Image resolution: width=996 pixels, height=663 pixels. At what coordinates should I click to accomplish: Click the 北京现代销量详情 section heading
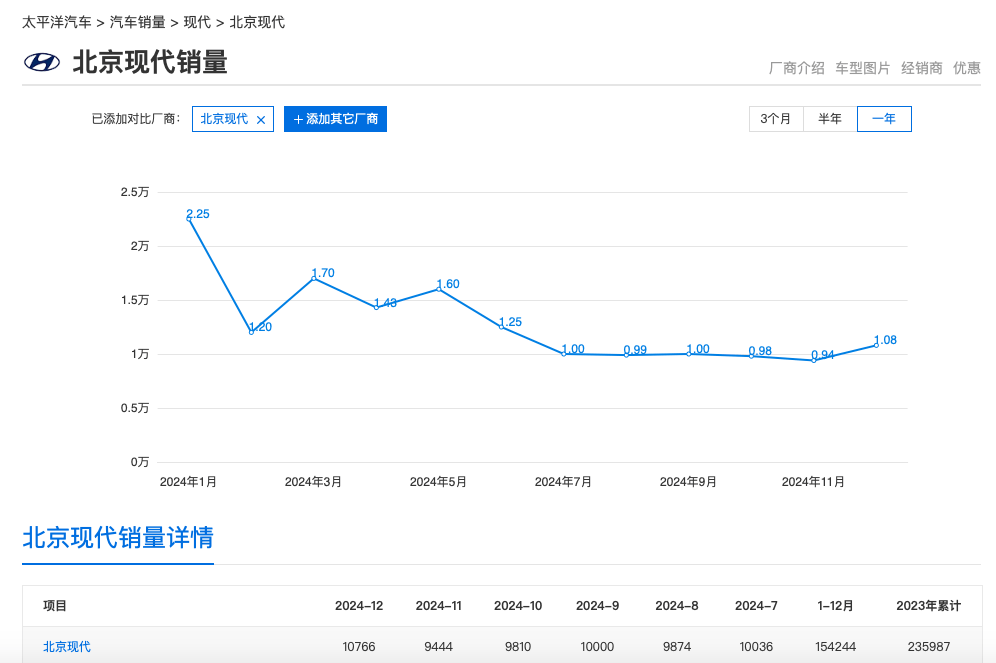click(118, 538)
